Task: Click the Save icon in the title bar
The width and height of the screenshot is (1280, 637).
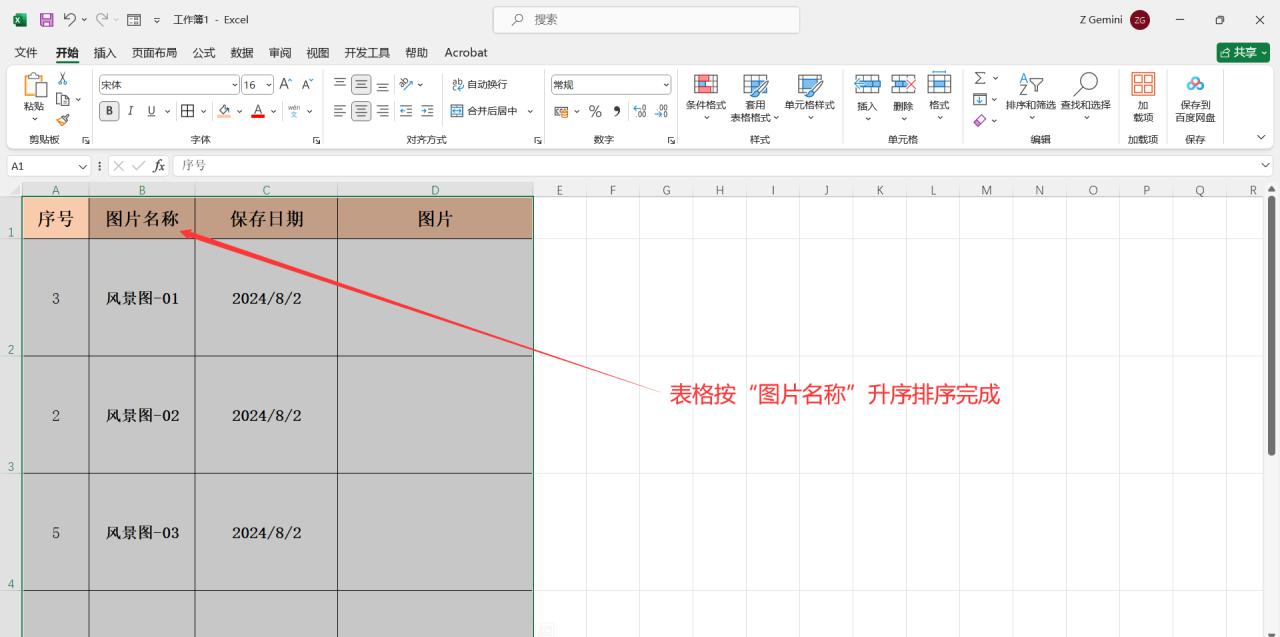Action: pos(46,19)
